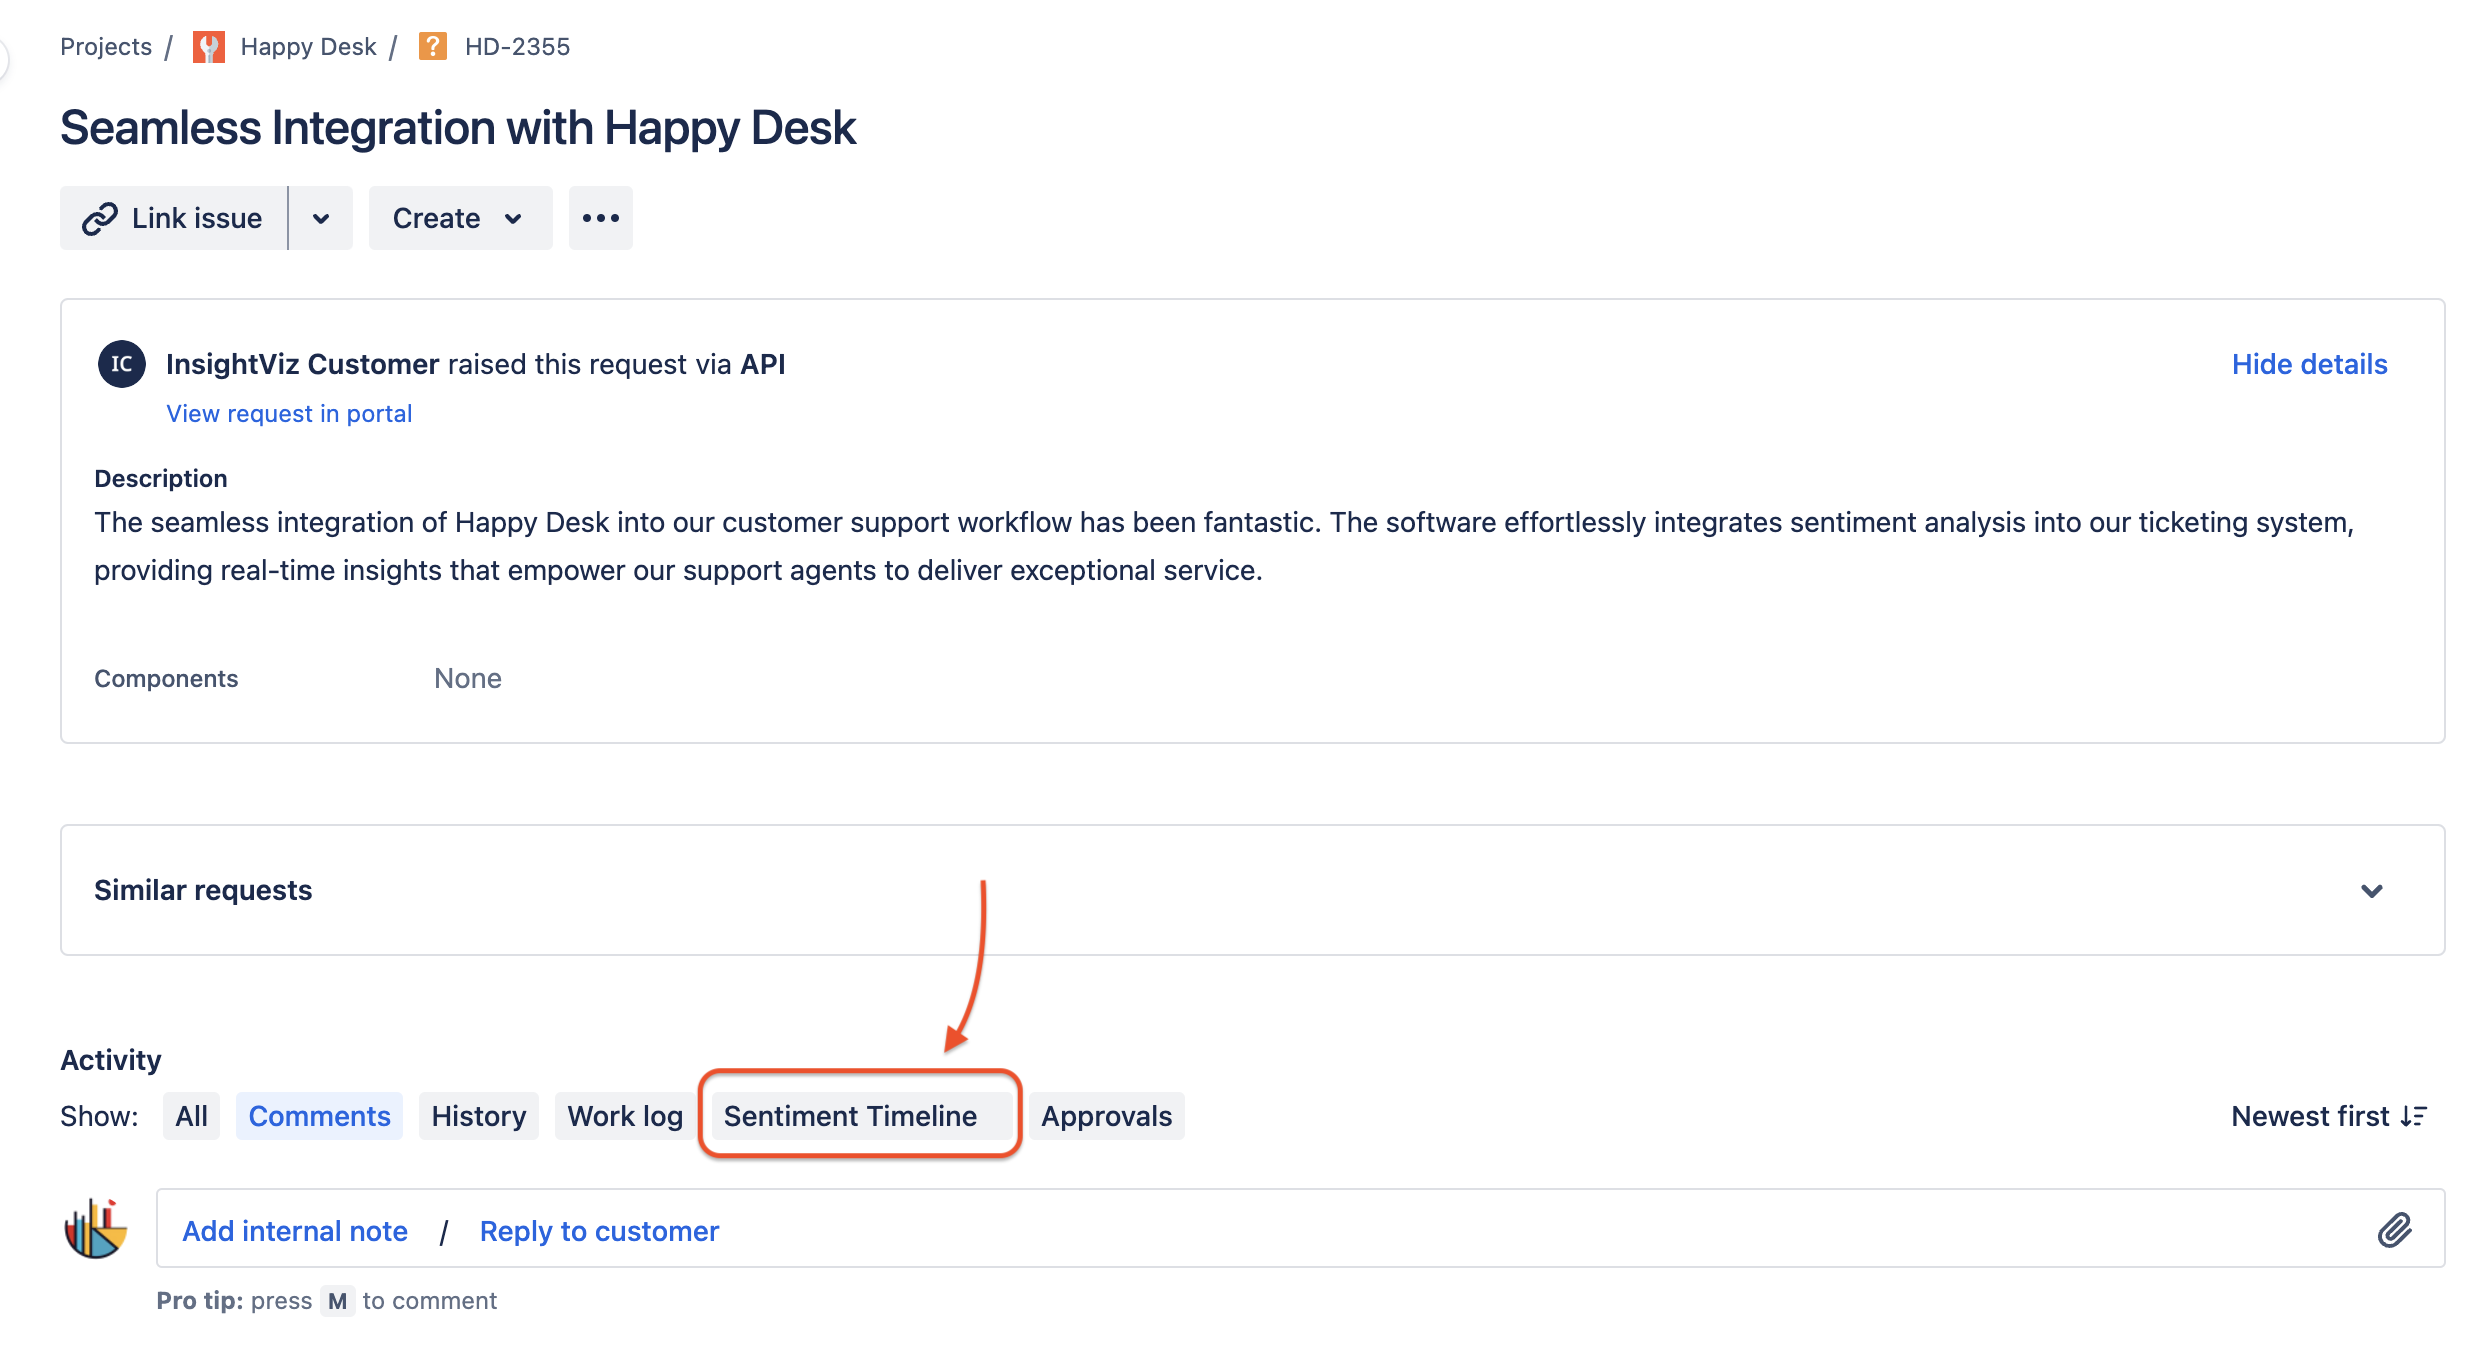
Task: Click the Link issue button
Action: [174, 218]
